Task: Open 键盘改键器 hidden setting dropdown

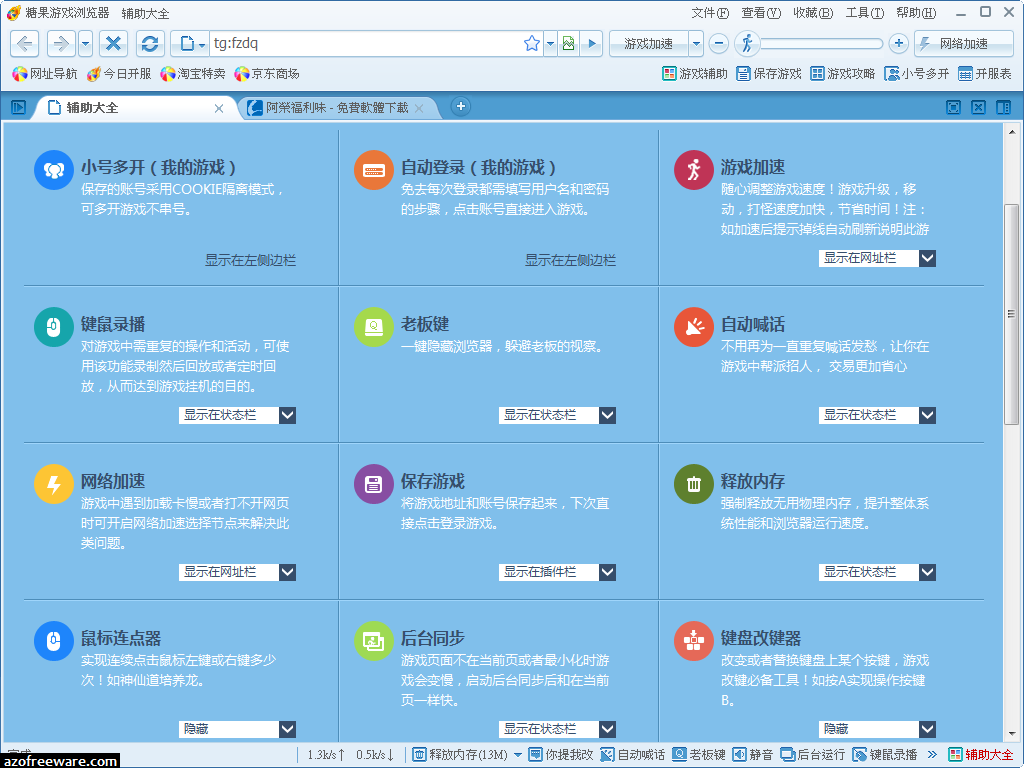Action: 877,728
